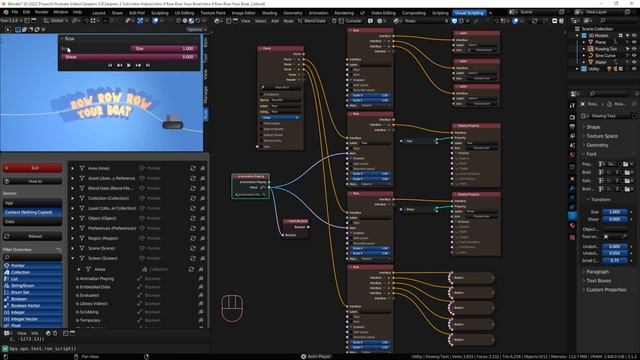Open the Material properties tab icon
The height and width of the screenshot is (360, 640).
click(x=572, y=226)
